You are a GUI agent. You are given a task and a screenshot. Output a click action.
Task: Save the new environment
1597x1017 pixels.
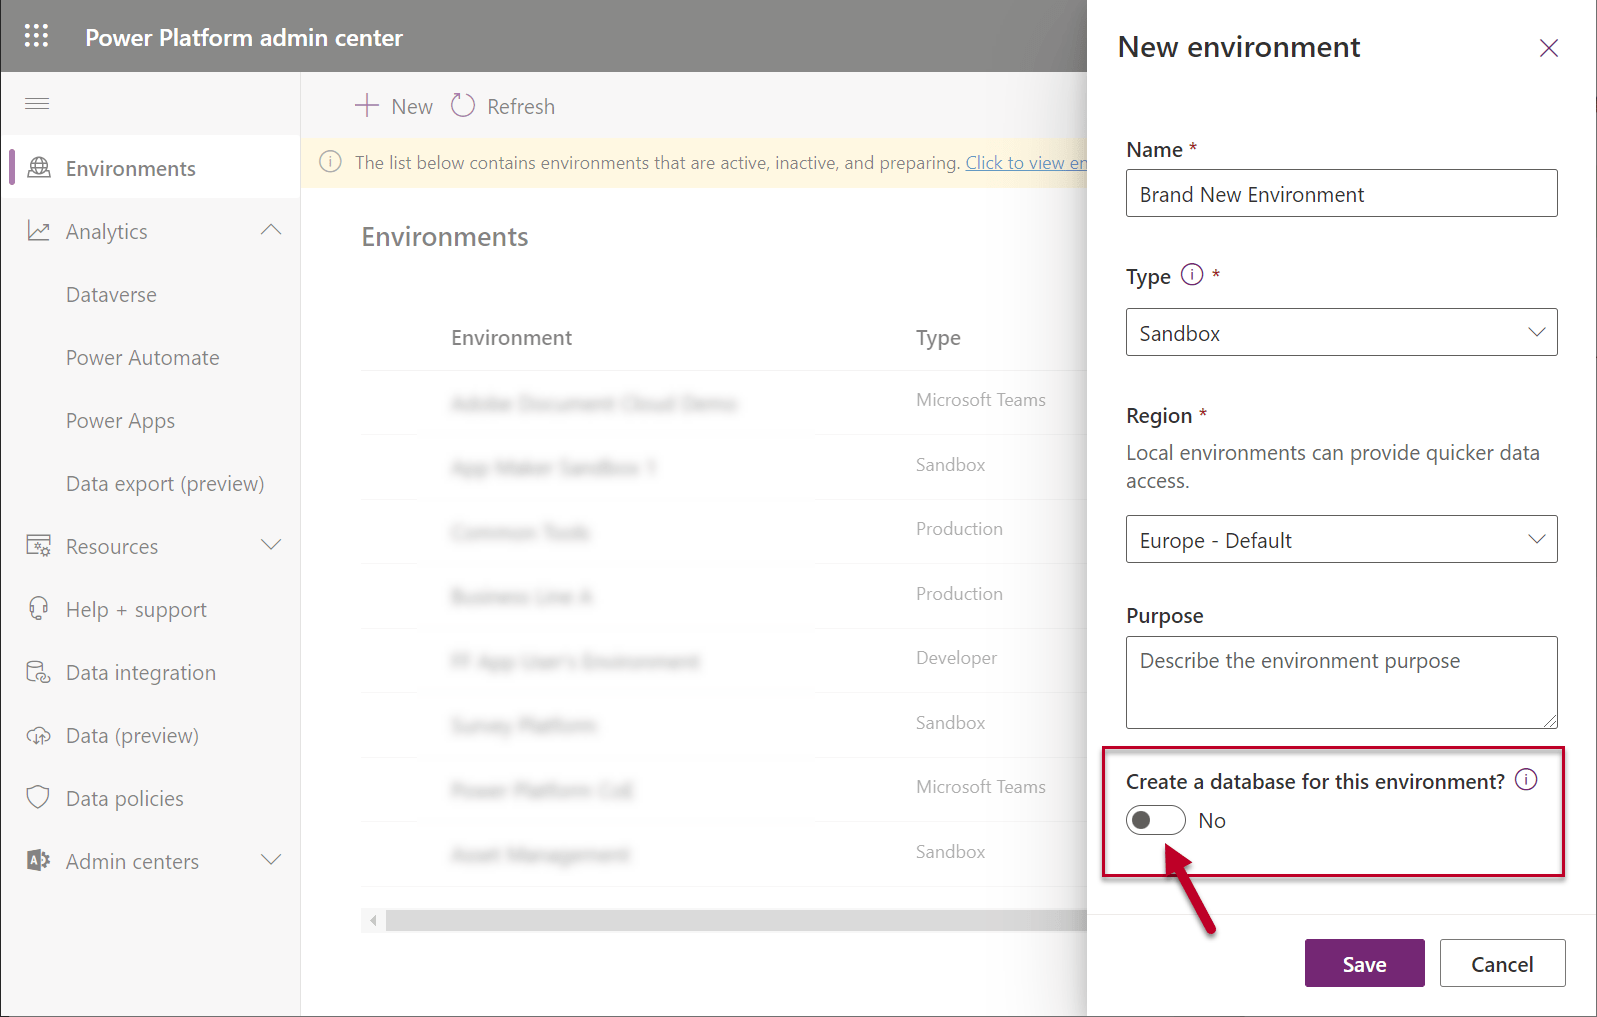[x=1364, y=963]
